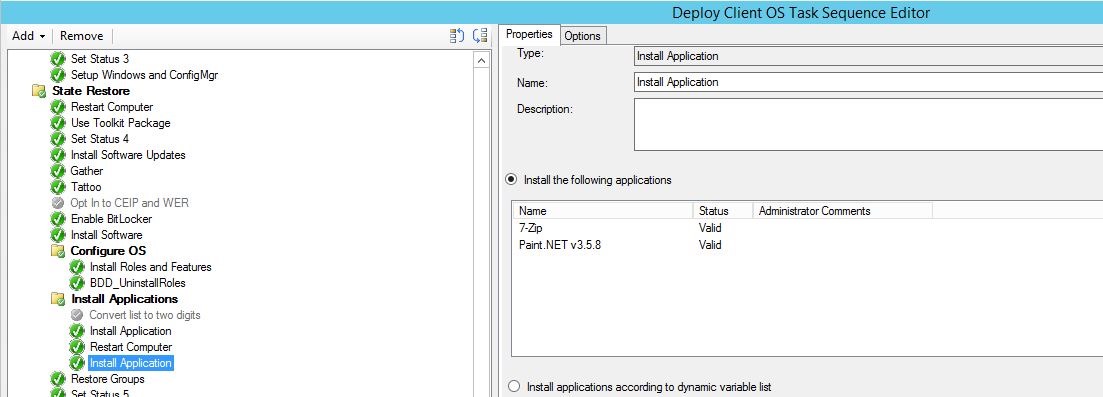Screen dimensions: 1103x397
Task: Click the Enable BitLocker check icon
Action: 58,219
